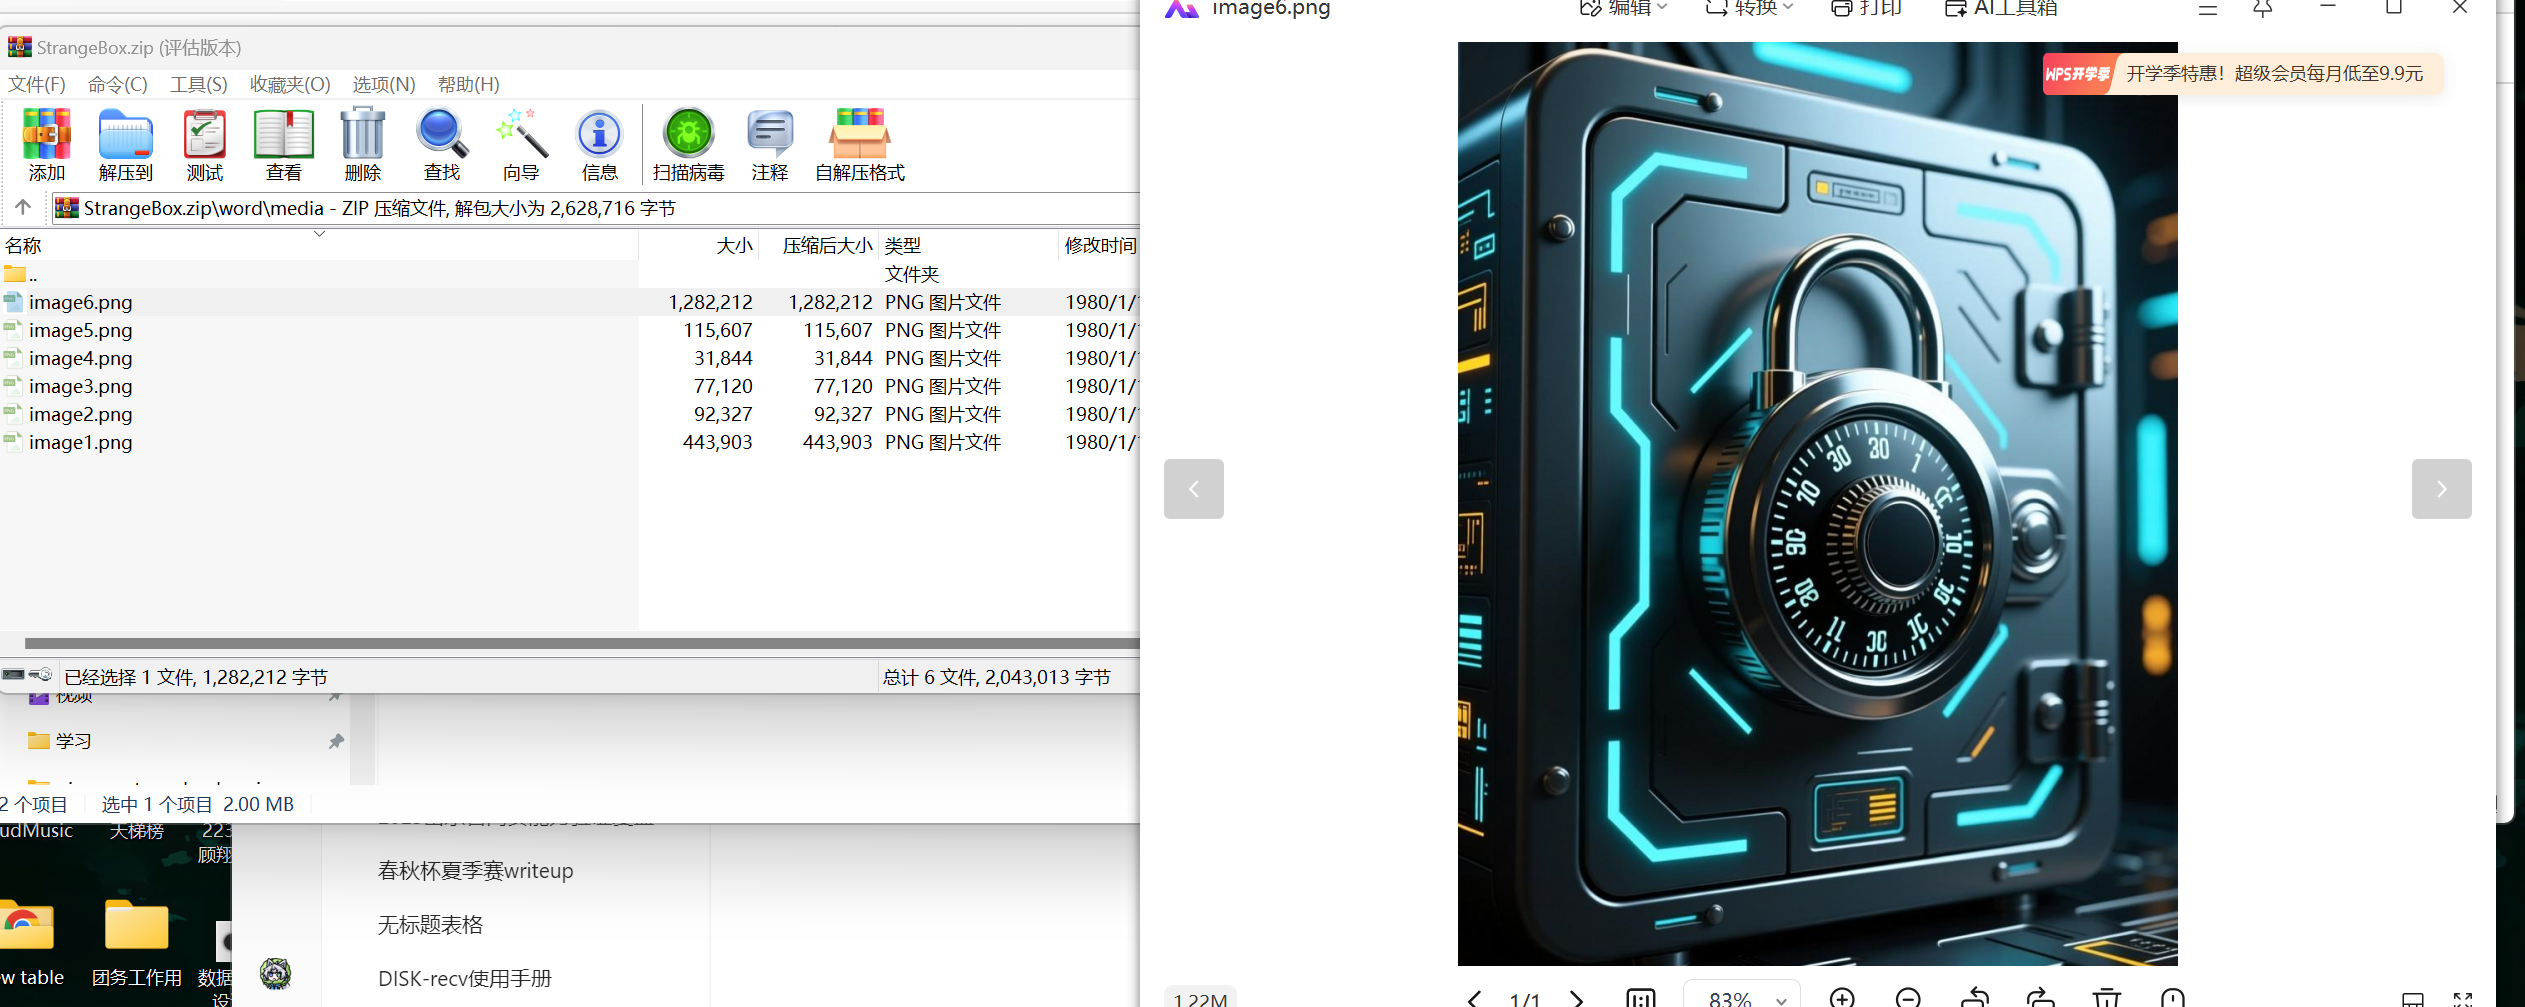Click the 扫描病毒 (Virus Scan) icon

pyautogui.click(x=688, y=144)
